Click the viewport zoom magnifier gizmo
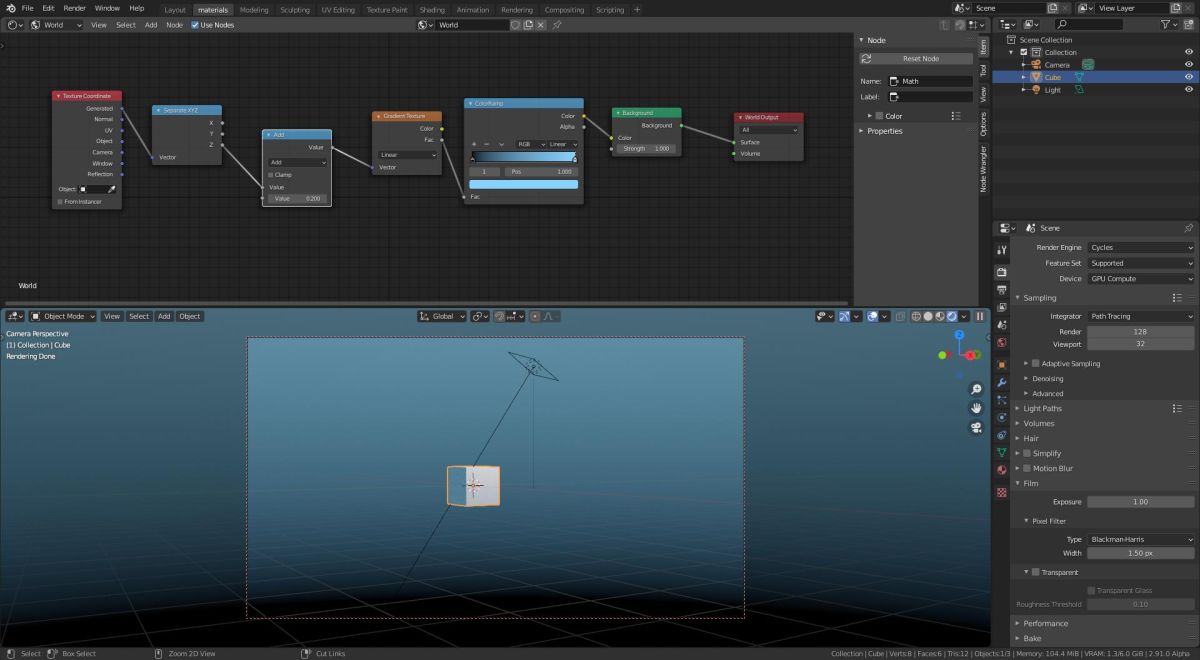1200x660 pixels. coord(976,389)
